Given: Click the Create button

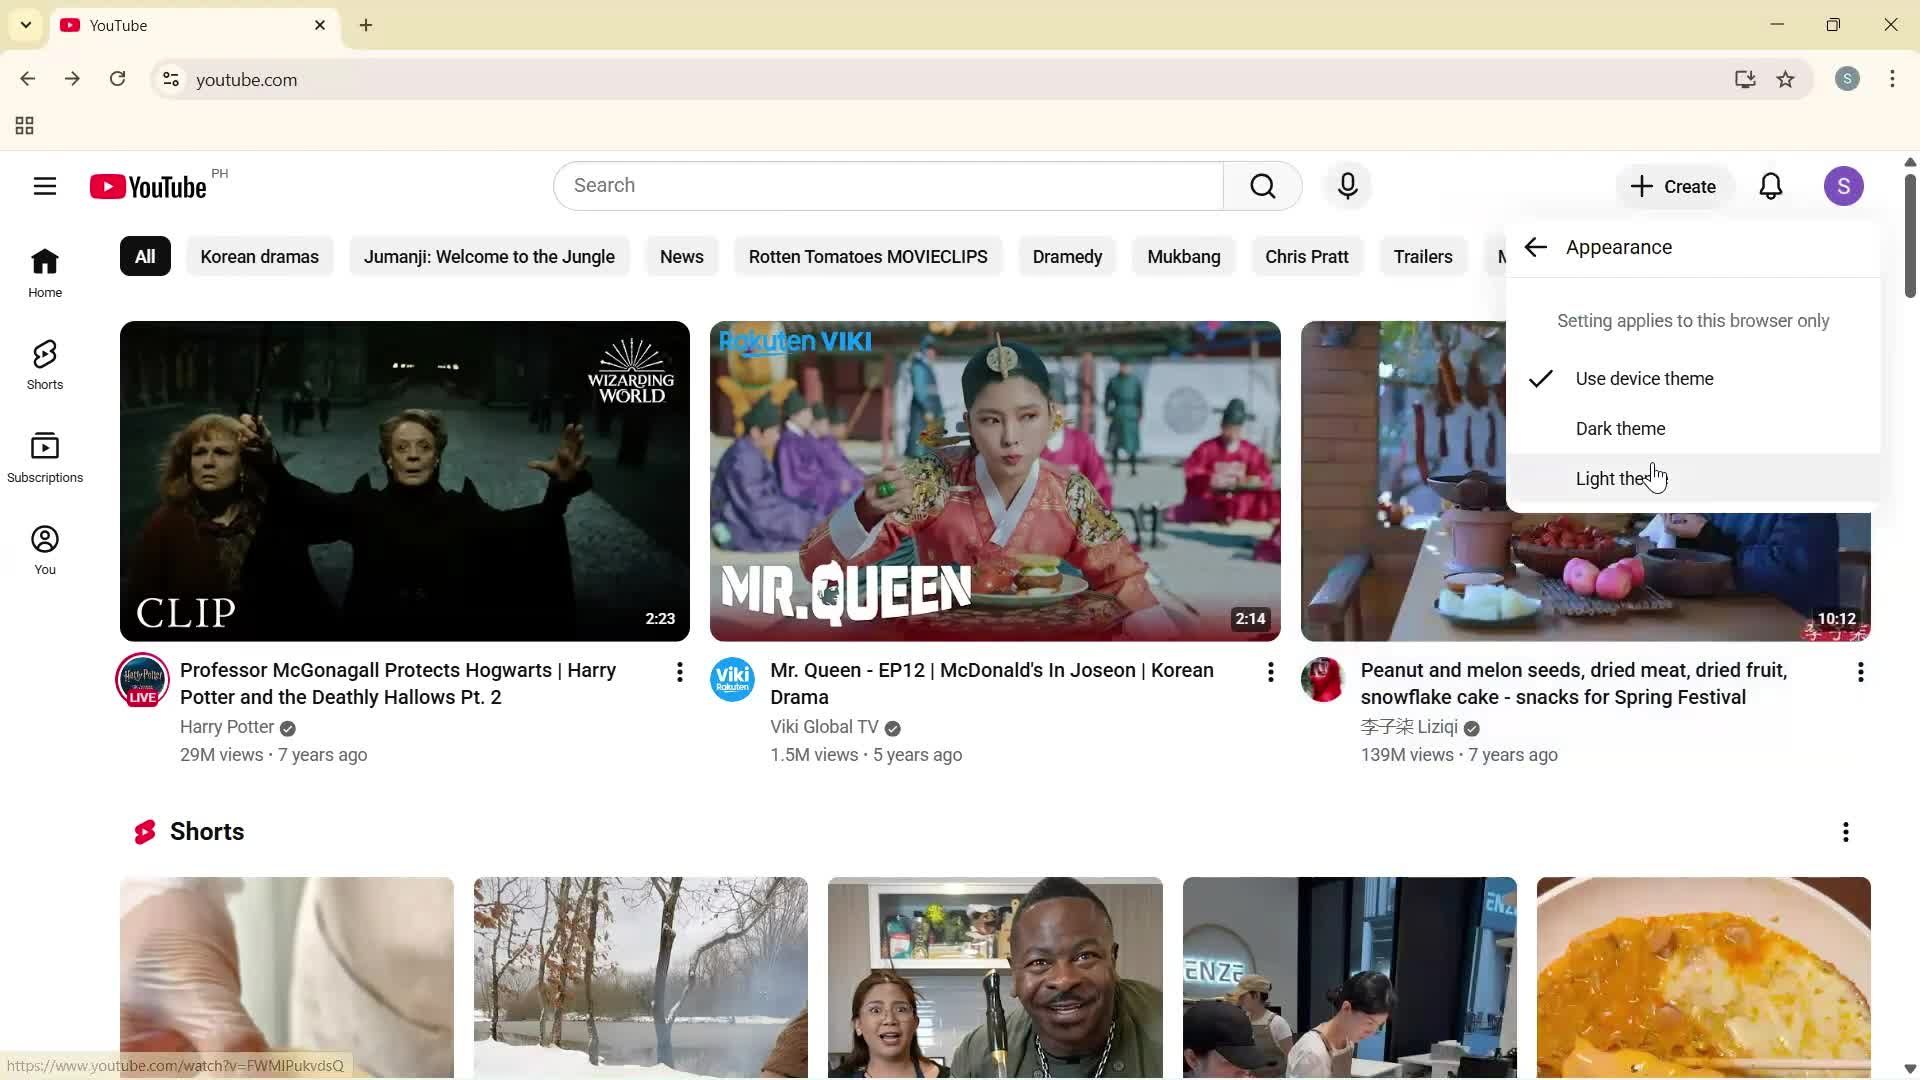Looking at the screenshot, I should [1673, 186].
